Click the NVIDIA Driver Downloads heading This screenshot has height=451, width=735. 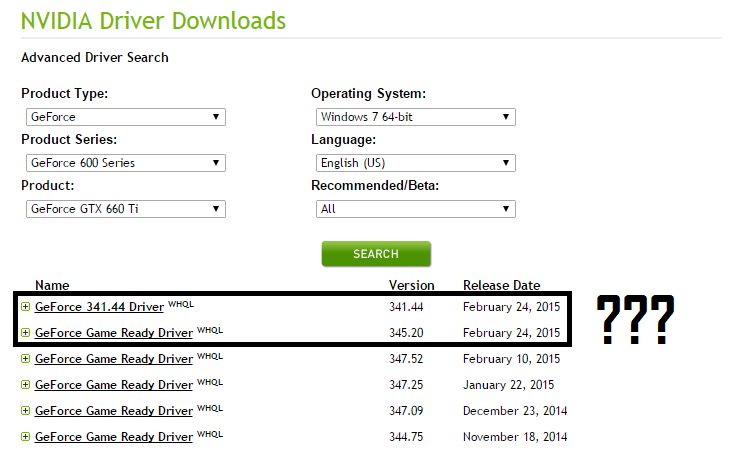pos(153,21)
